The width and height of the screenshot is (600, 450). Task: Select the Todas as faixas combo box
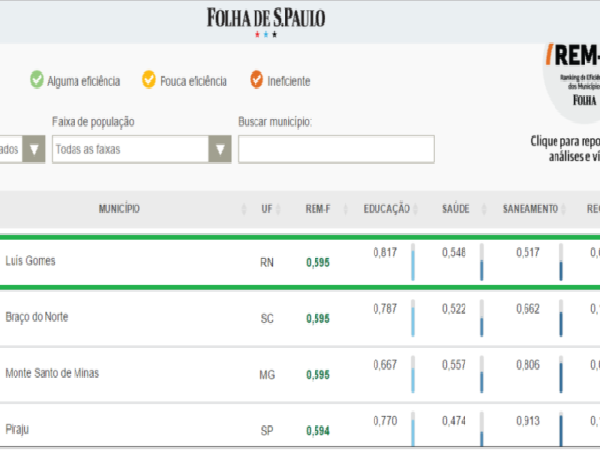[142, 149]
